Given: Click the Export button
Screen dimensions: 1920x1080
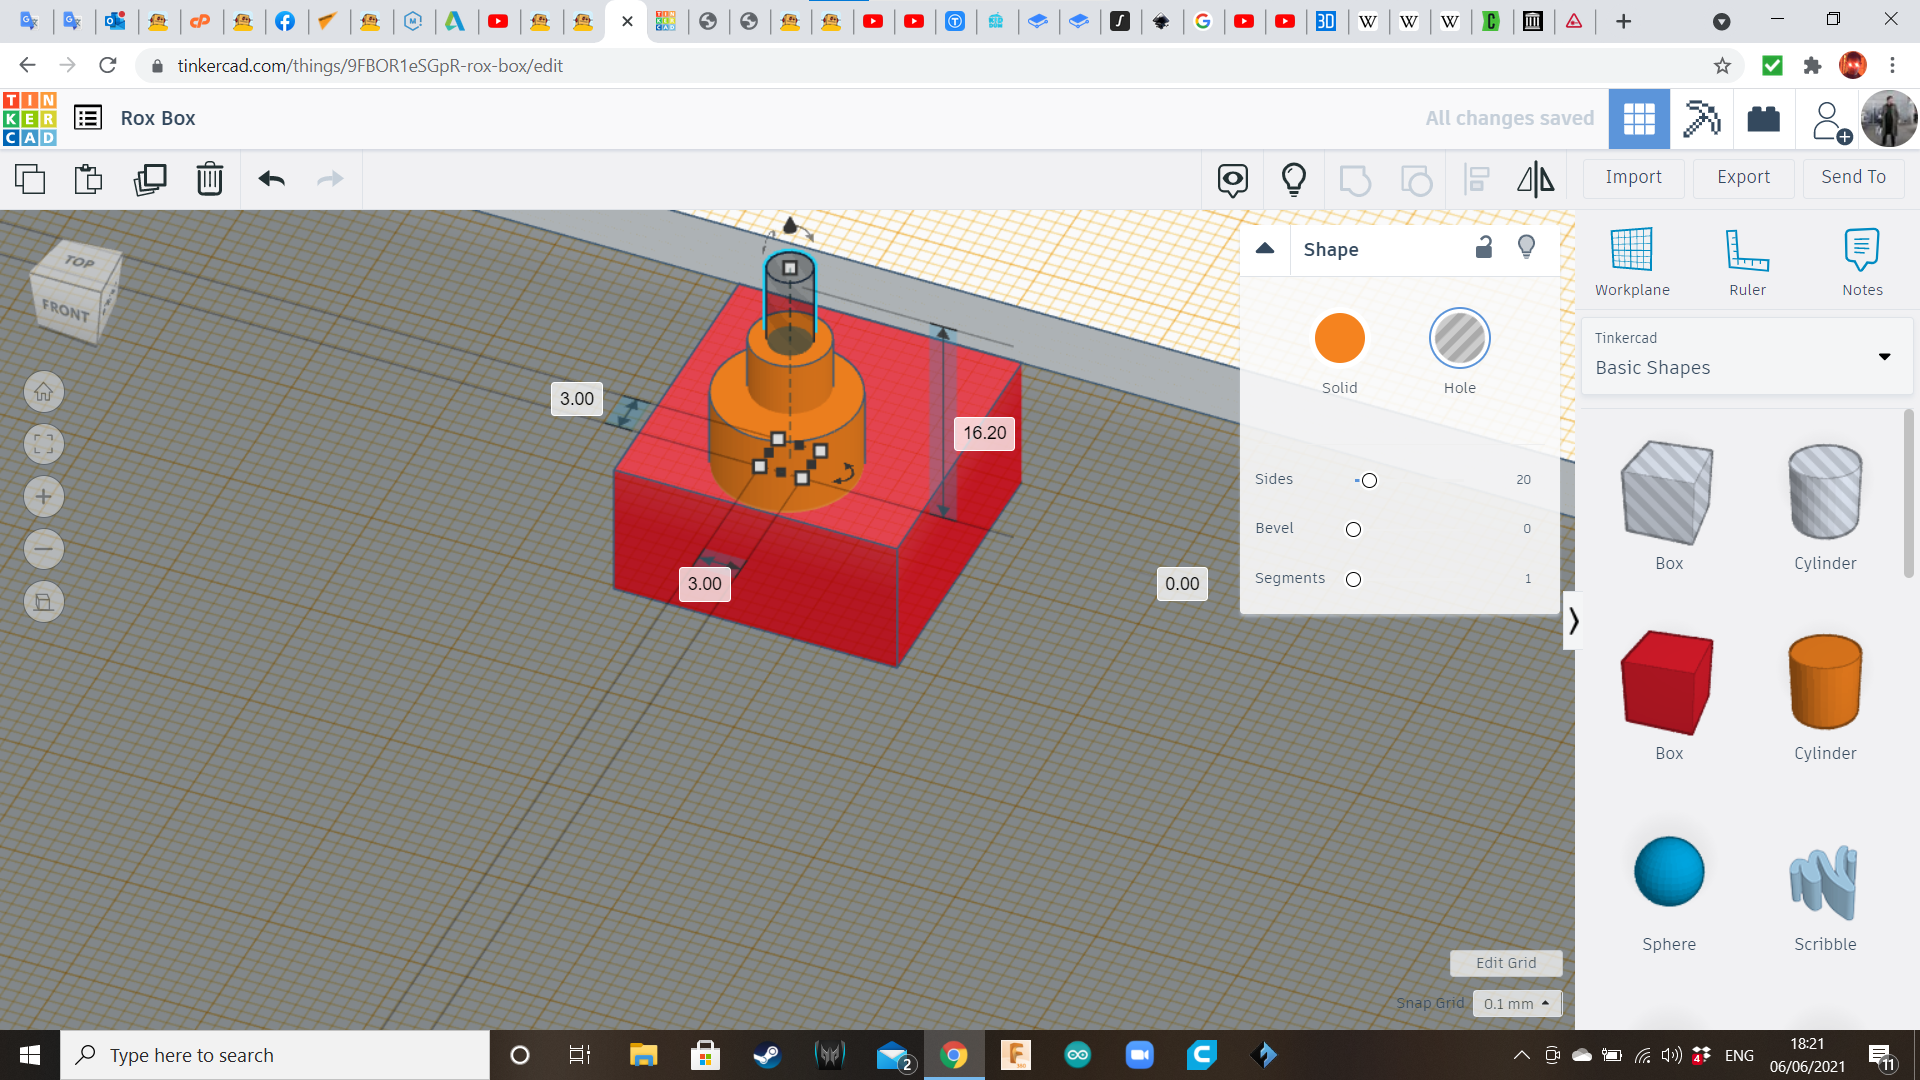Looking at the screenshot, I should point(1743,177).
